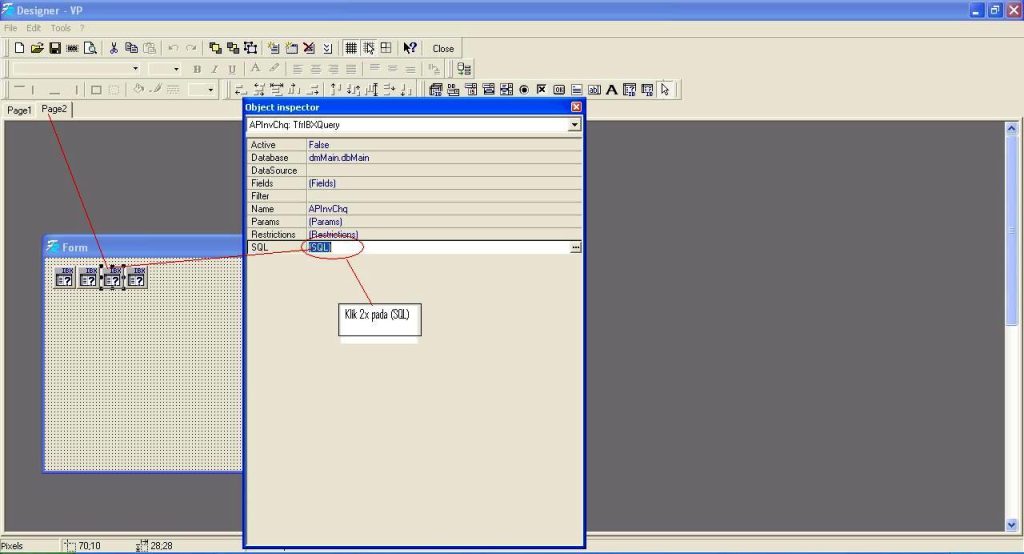Open data dictionary icon on second toolbar
1024x554 pixels.
(x=464, y=69)
